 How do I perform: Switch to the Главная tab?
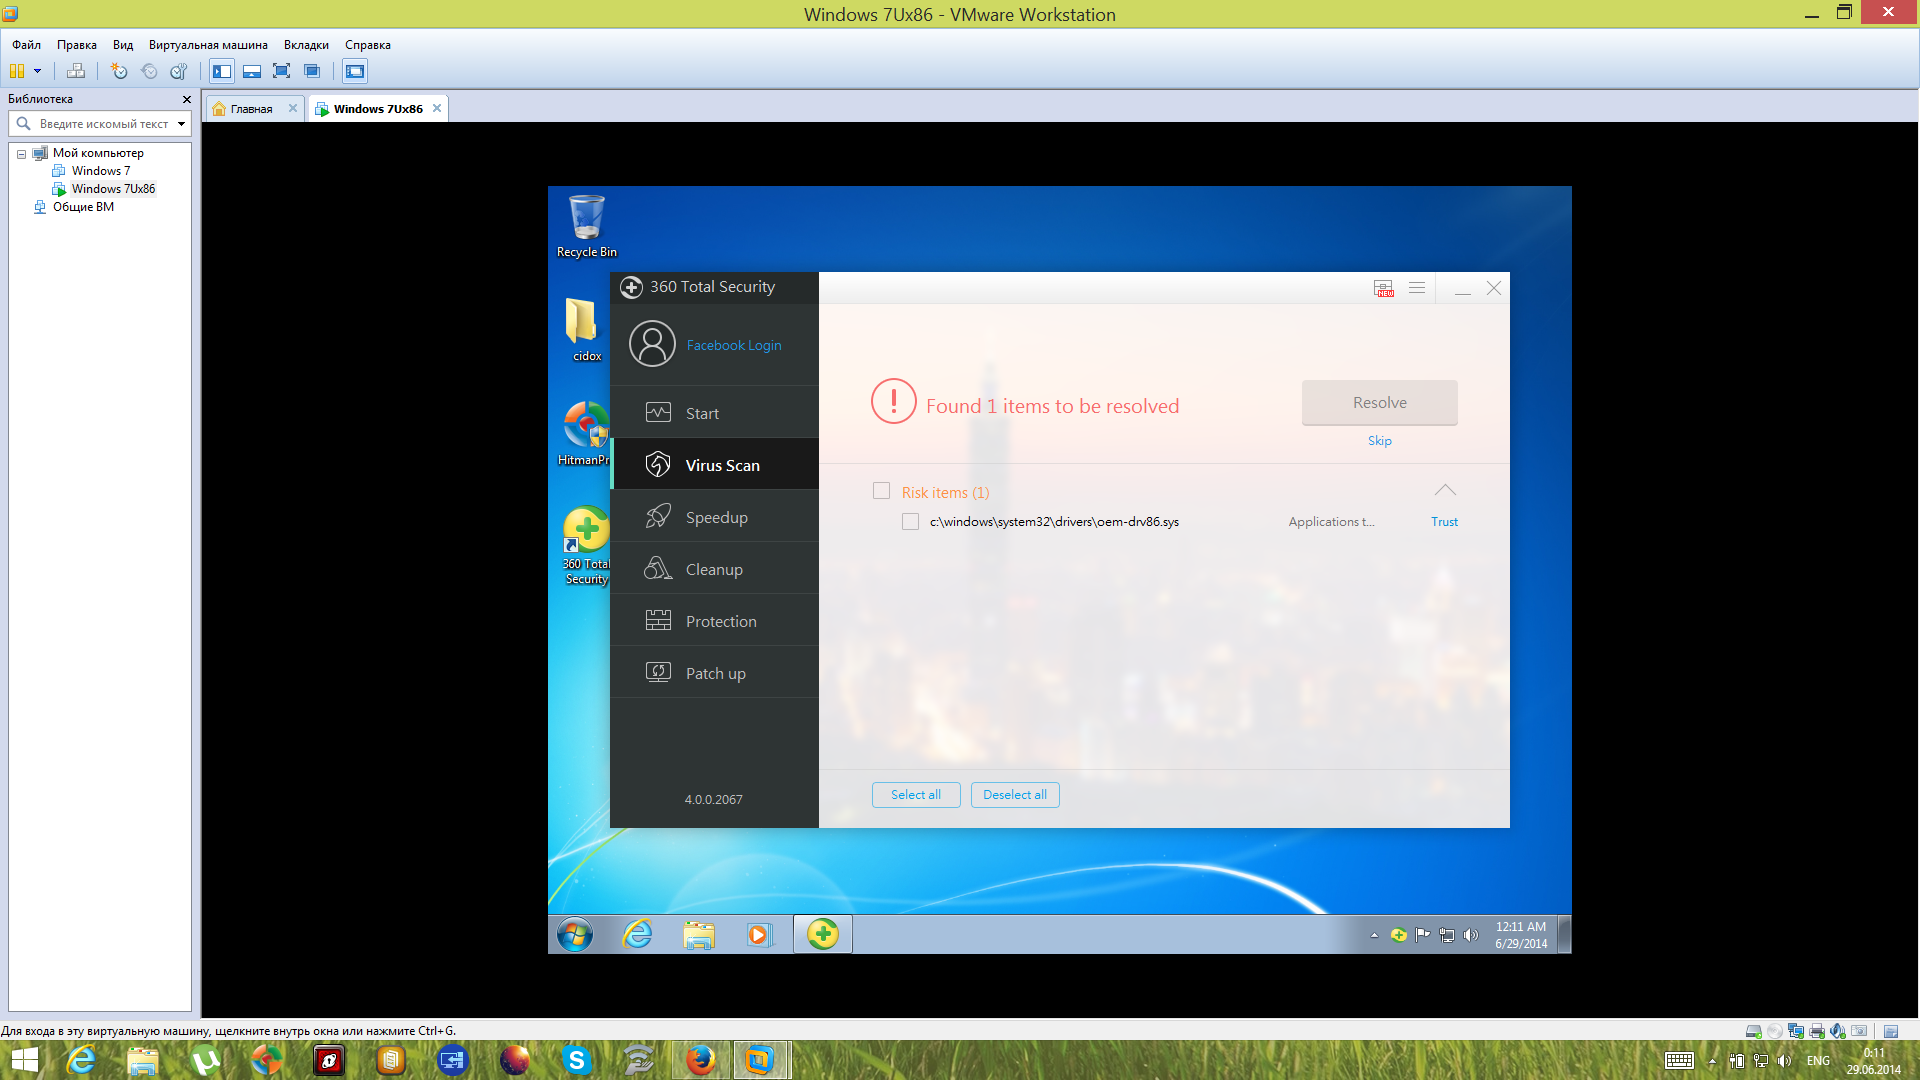(251, 109)
